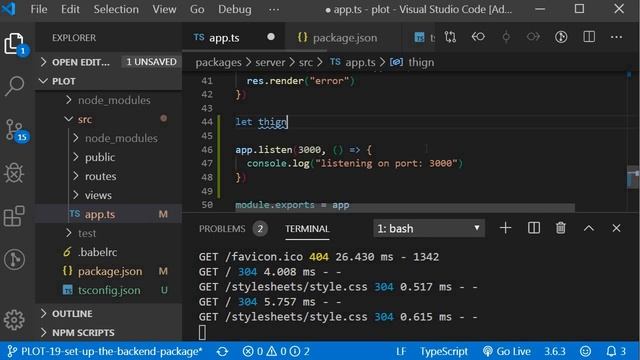The image size is (640, 360).
Task: Open the Go menu
Action: pos(197,9)
